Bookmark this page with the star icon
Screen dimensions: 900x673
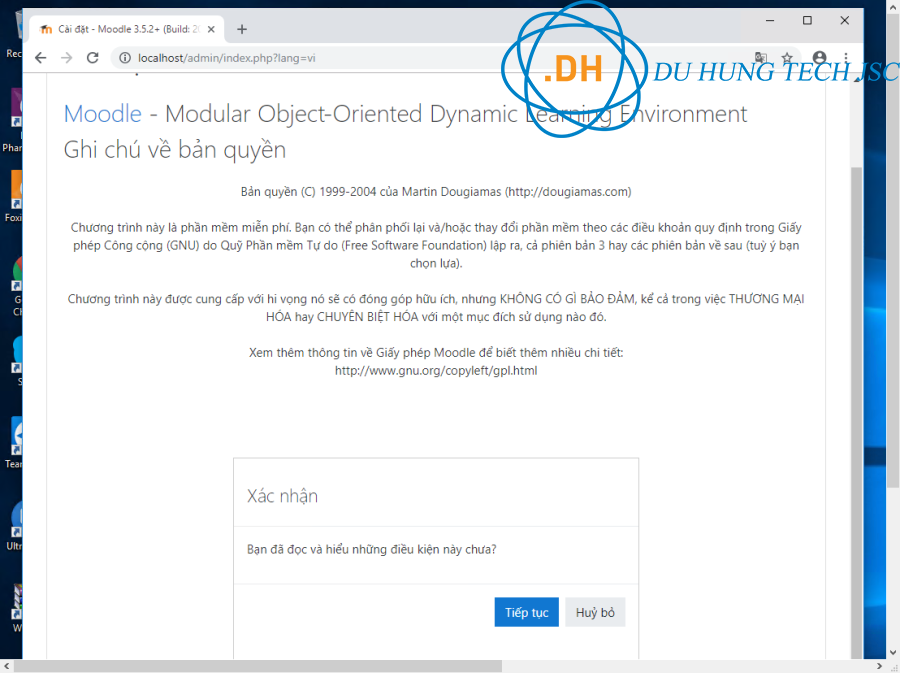(x=788, y=58)
